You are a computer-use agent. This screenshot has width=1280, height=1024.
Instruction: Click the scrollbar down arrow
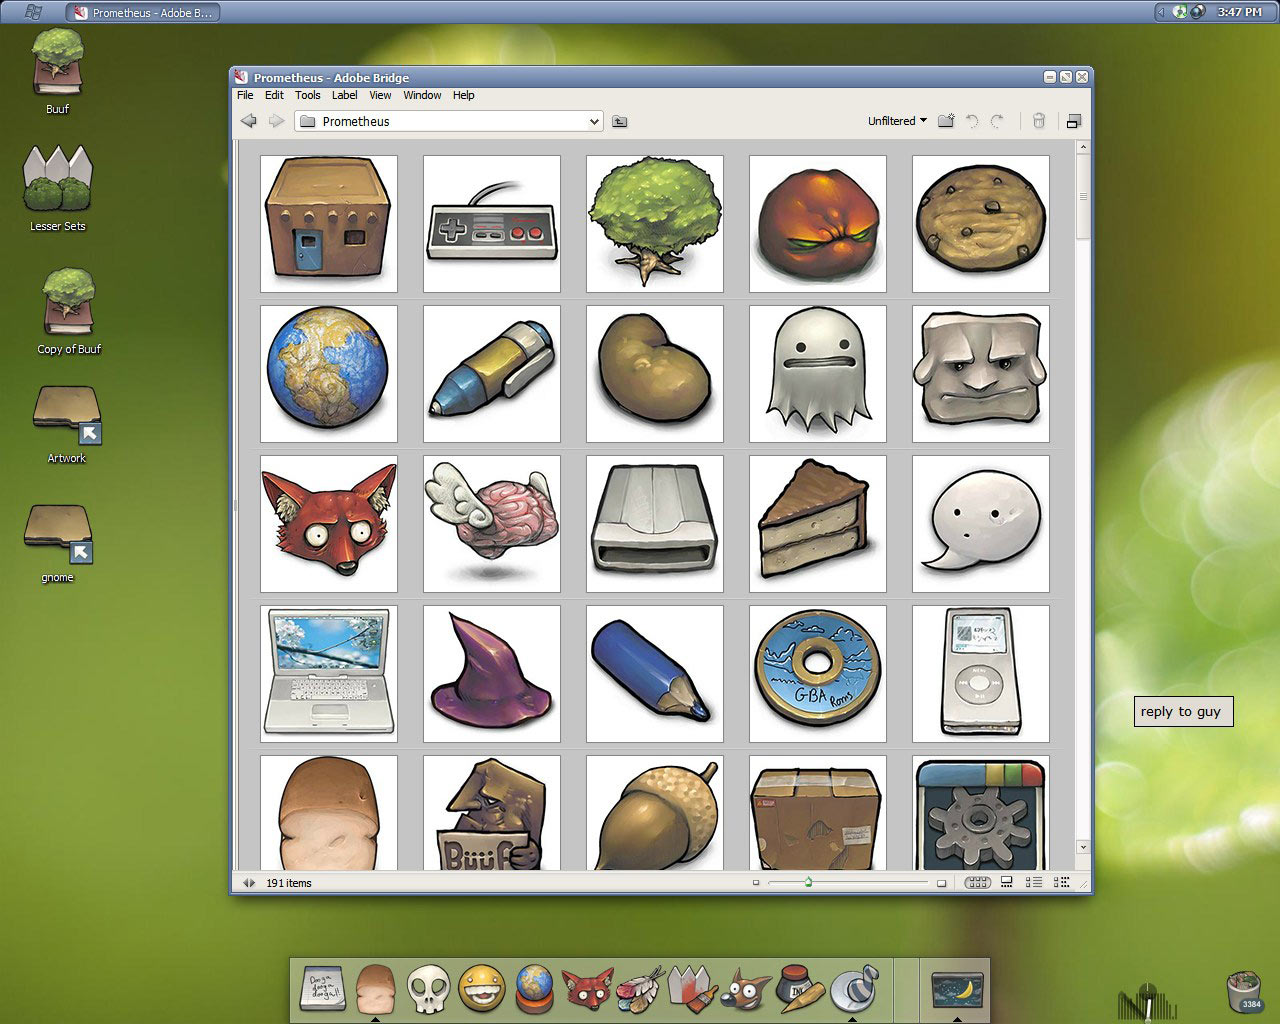point(1082,847)
